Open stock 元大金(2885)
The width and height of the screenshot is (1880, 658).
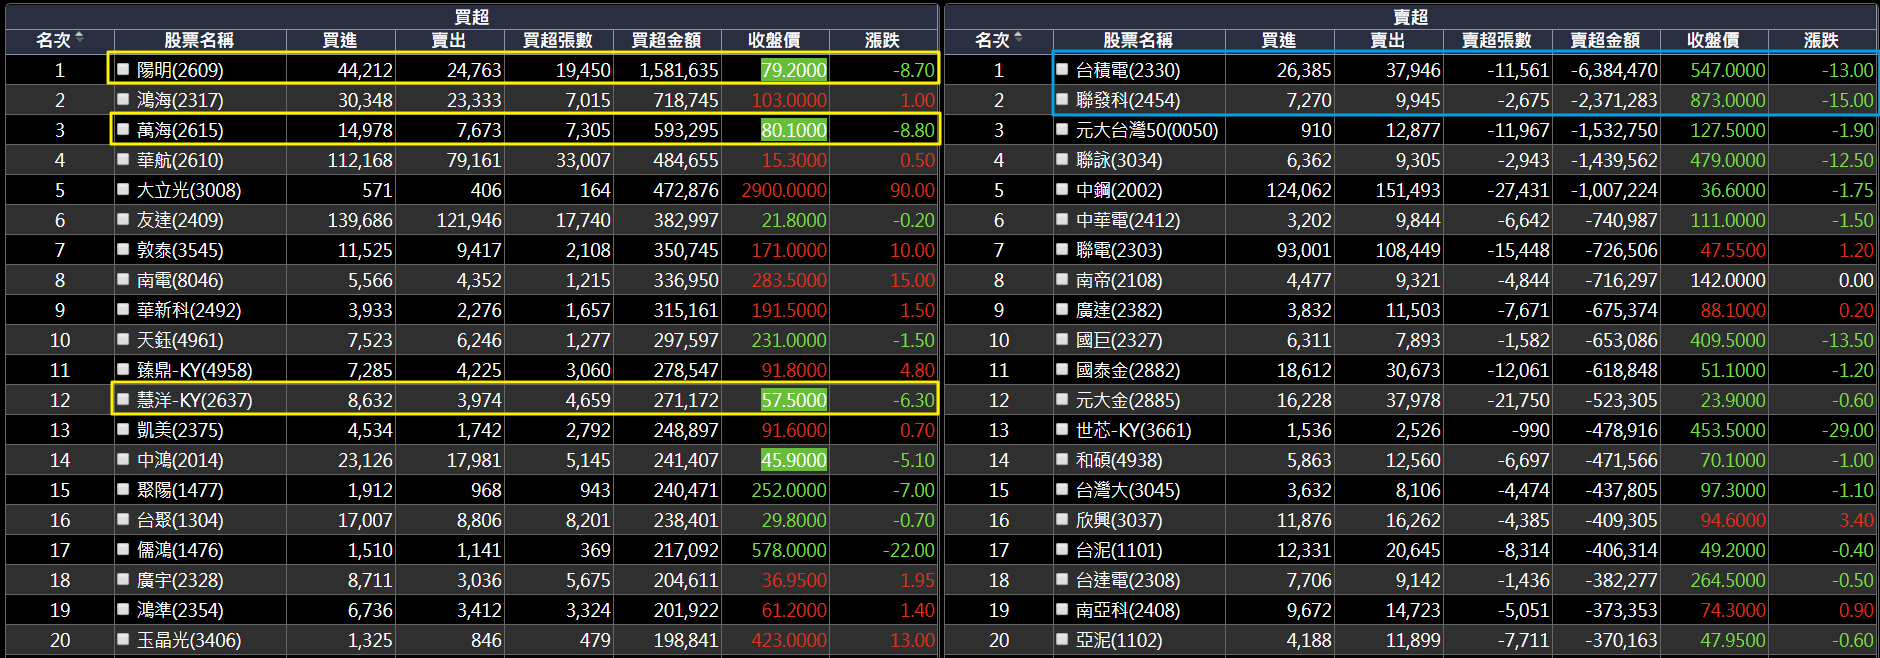tap(1128, 400)
